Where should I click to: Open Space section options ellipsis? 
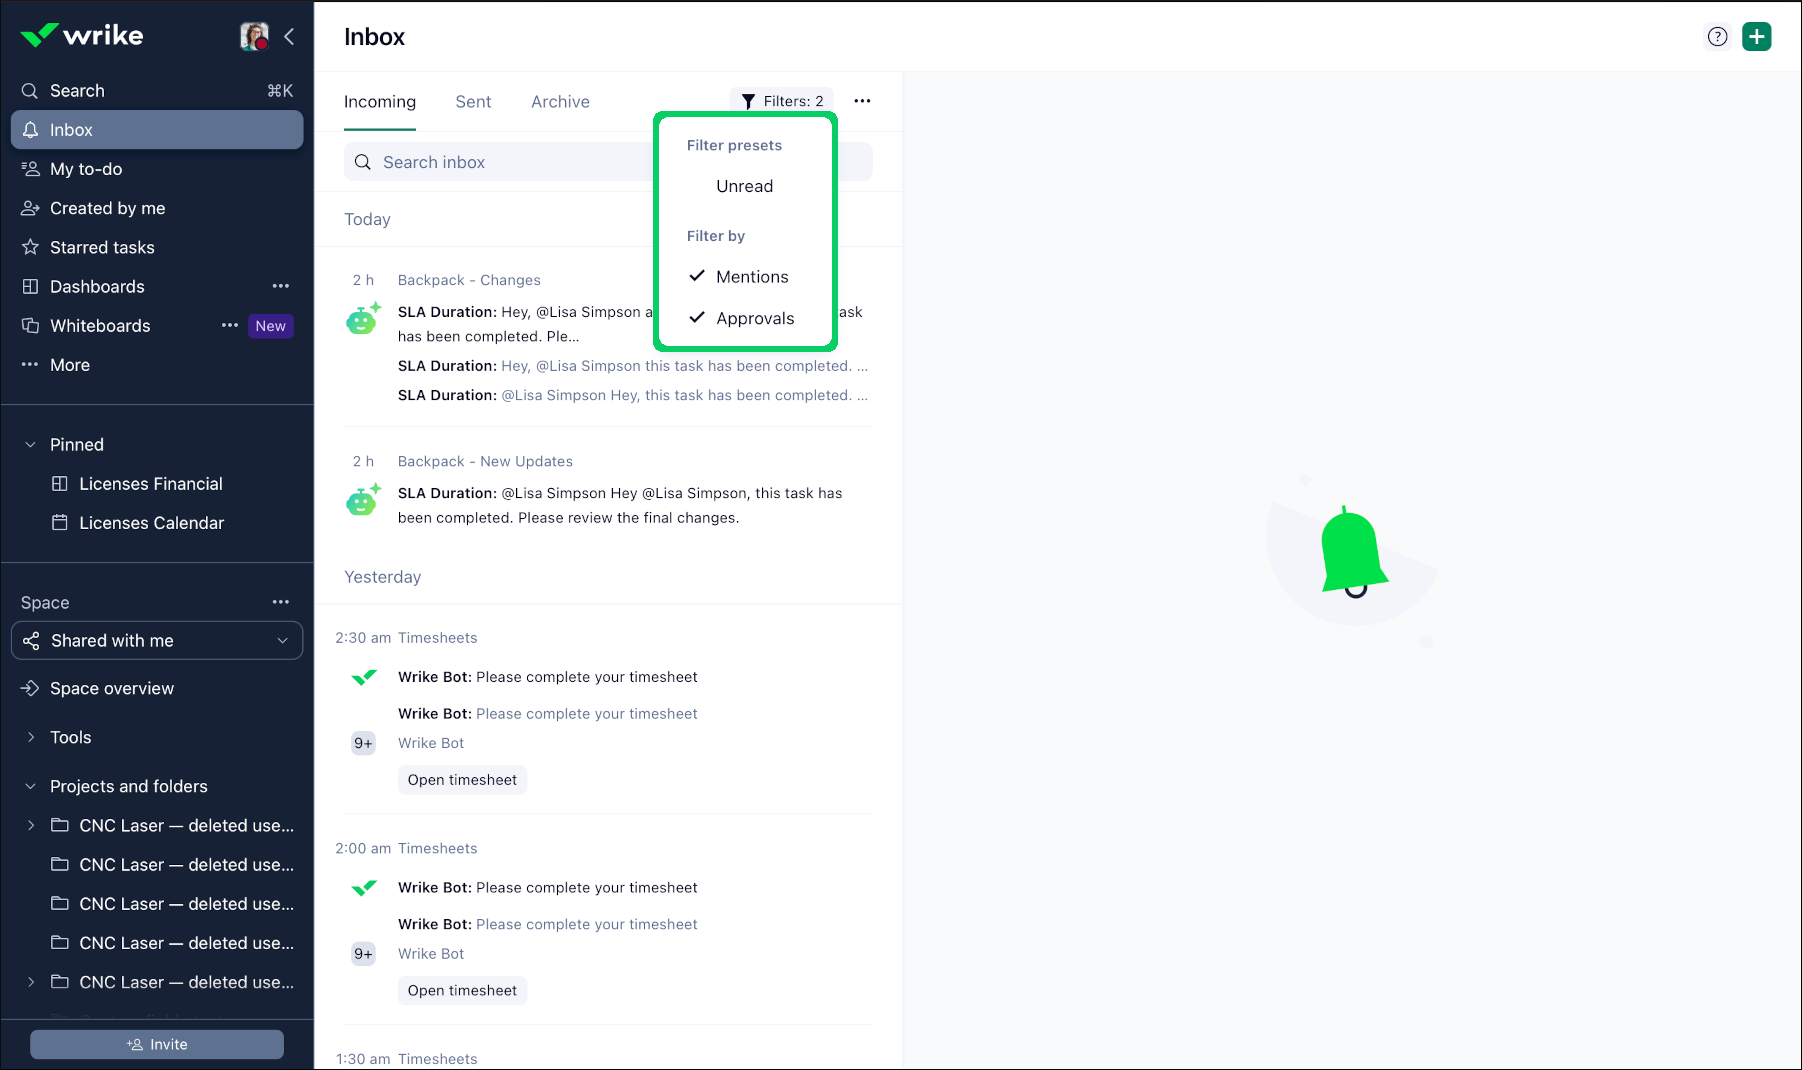281,602
